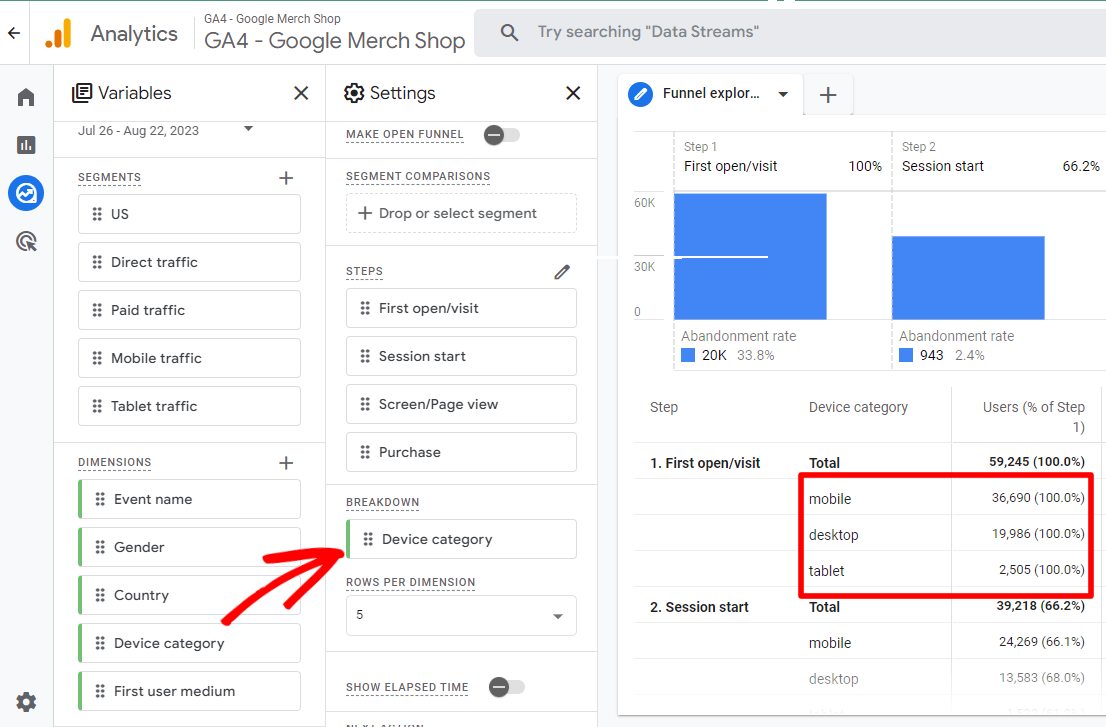Switch to the Funnel exploration tab
This screenshot has width=1106, height=727.
[710, 93]
